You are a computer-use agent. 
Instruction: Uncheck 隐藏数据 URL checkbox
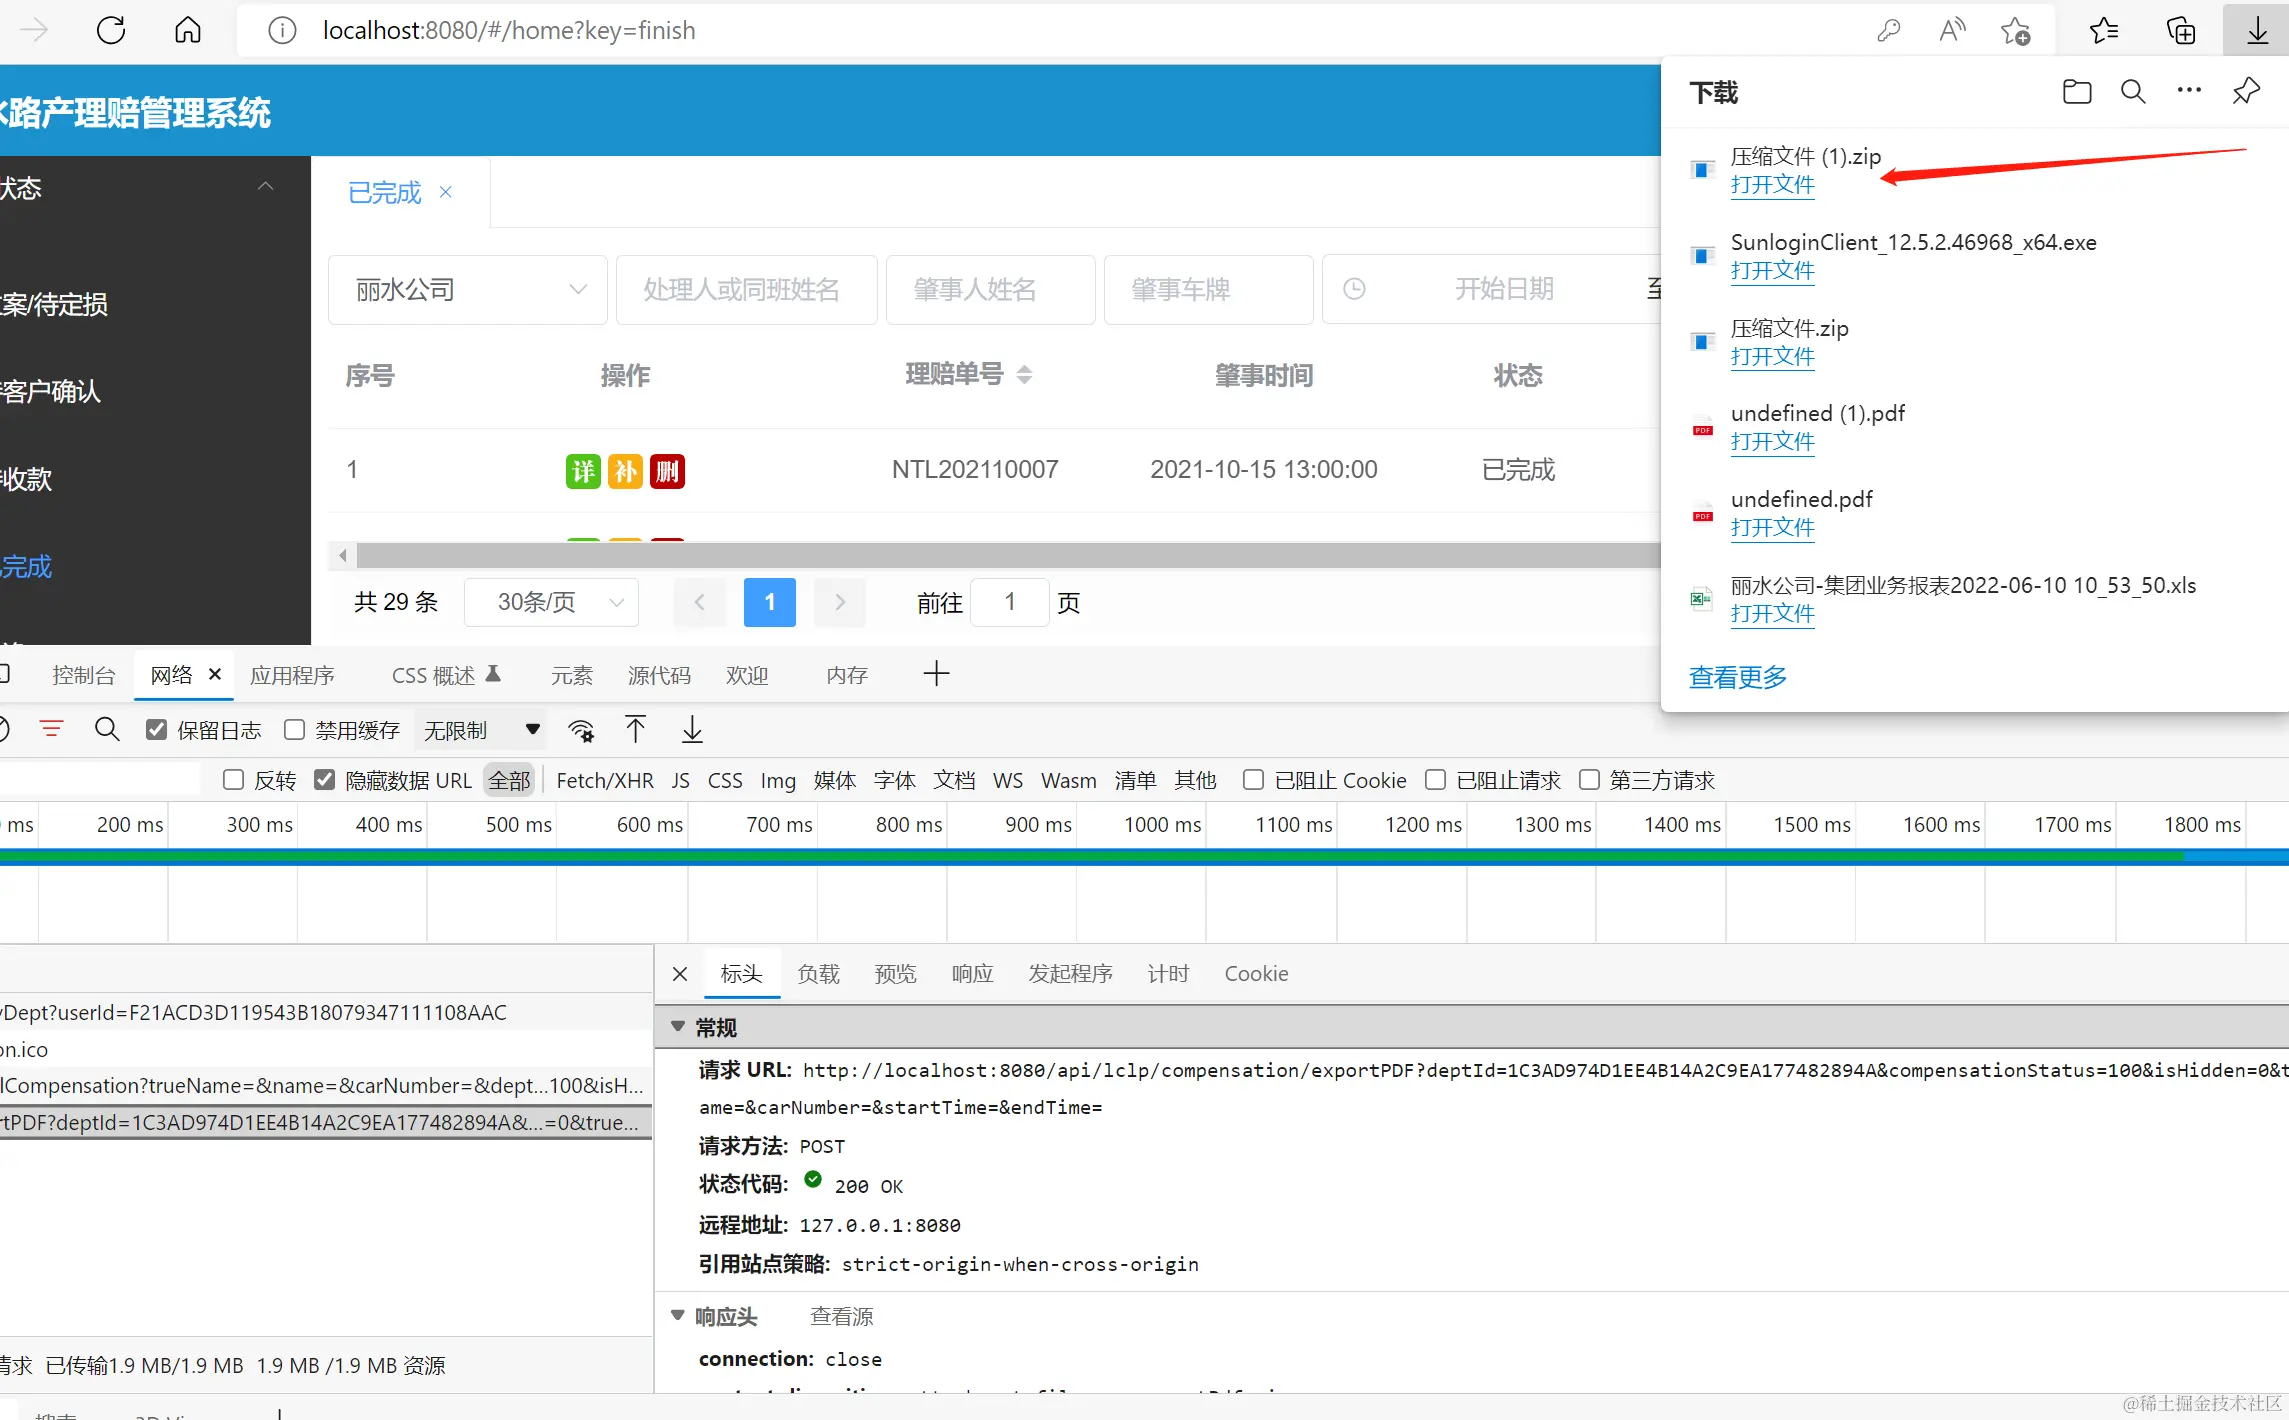(324, 780)
